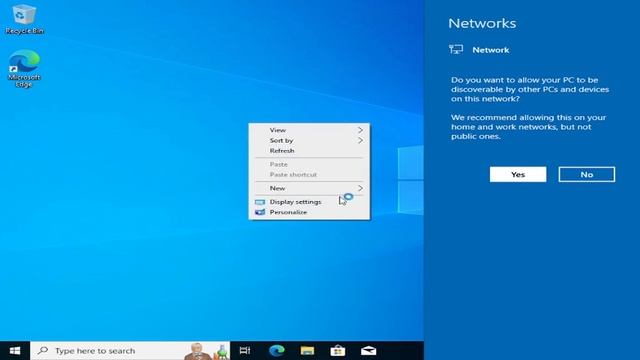Expand the View submenu arrow
The width and height of the screenshot is (640, 360).
coord(360,130)
